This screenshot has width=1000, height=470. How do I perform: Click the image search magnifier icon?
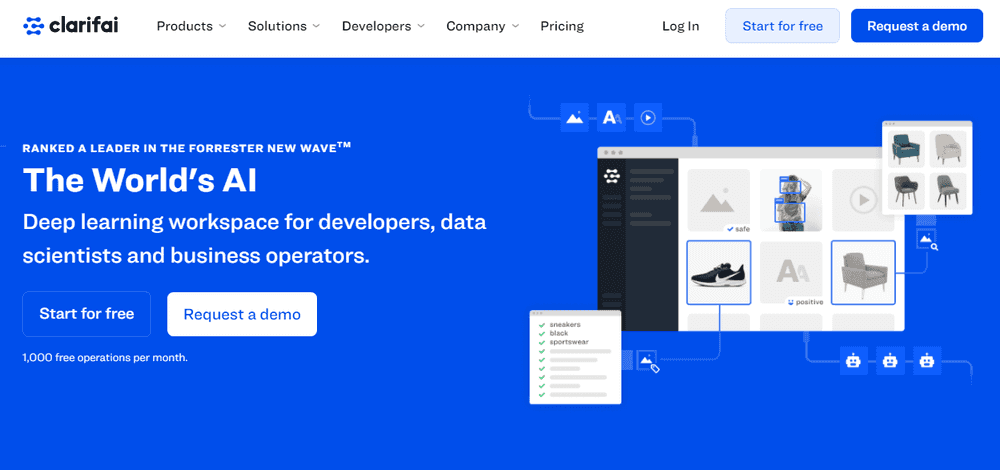927,241
